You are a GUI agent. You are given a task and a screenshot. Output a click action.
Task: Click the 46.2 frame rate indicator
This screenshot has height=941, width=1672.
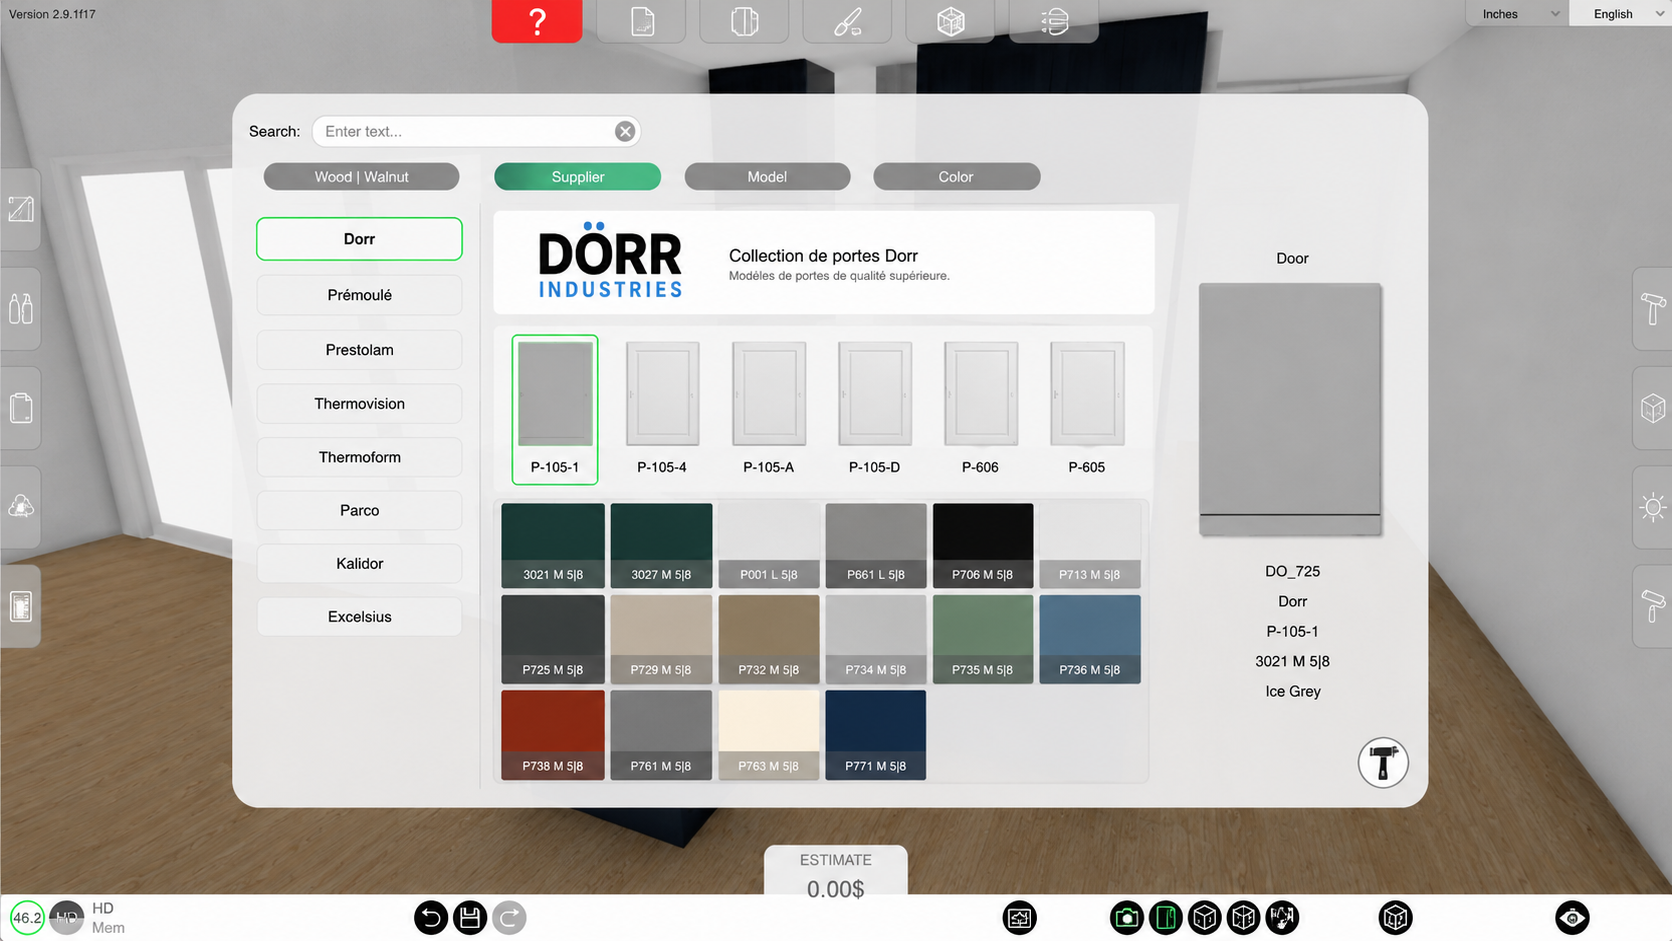coord(27,917)
